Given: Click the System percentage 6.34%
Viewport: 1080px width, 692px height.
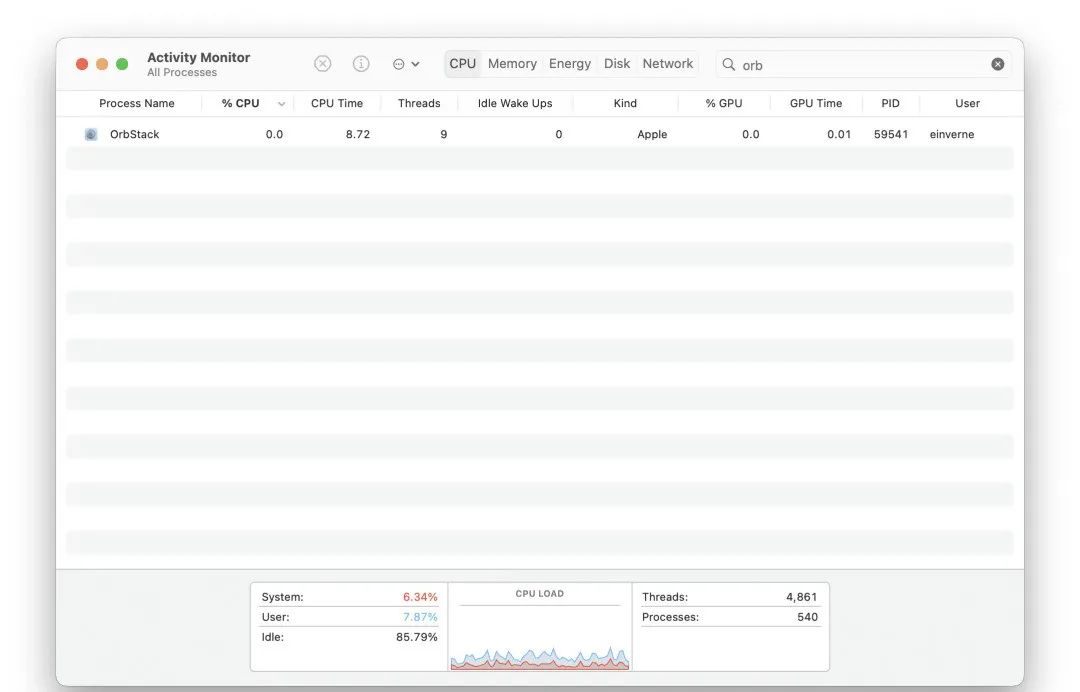Looking at the screenshot, I should (x=420, y=597).
